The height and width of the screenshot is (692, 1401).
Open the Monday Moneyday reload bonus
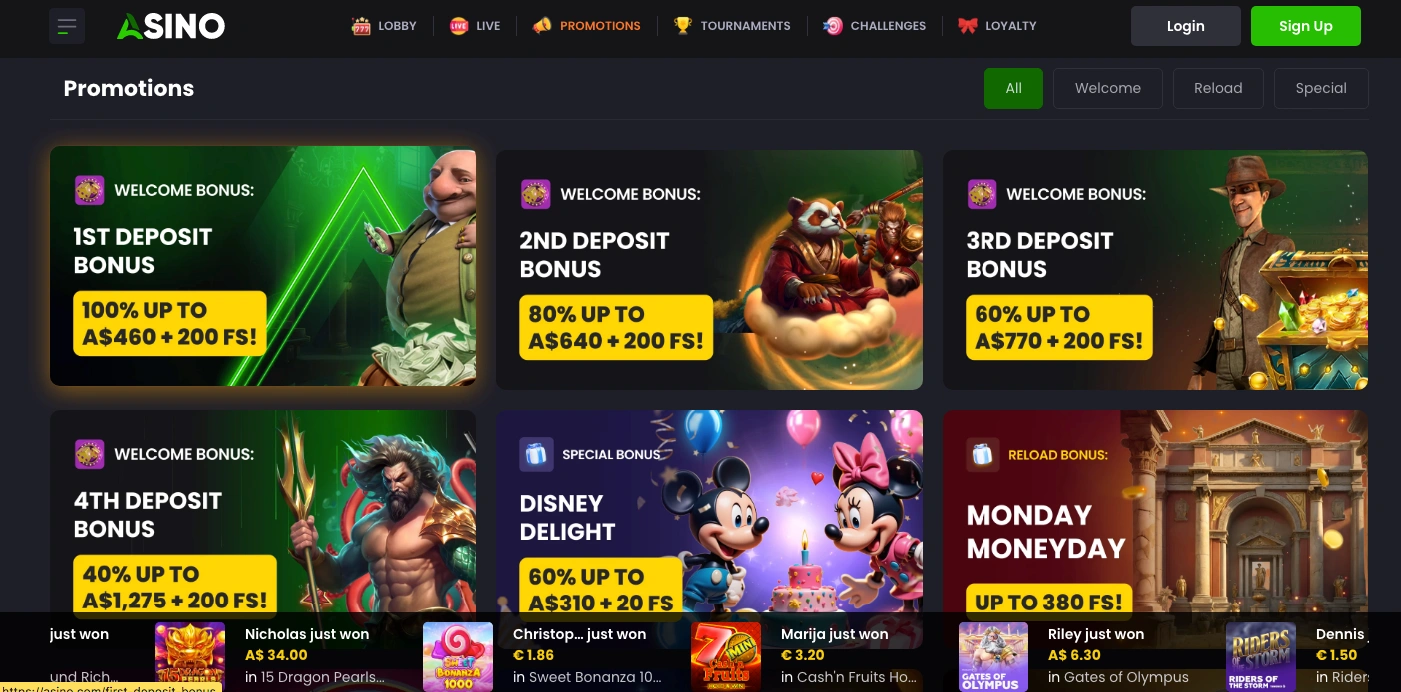click(x=1155, y=511)
